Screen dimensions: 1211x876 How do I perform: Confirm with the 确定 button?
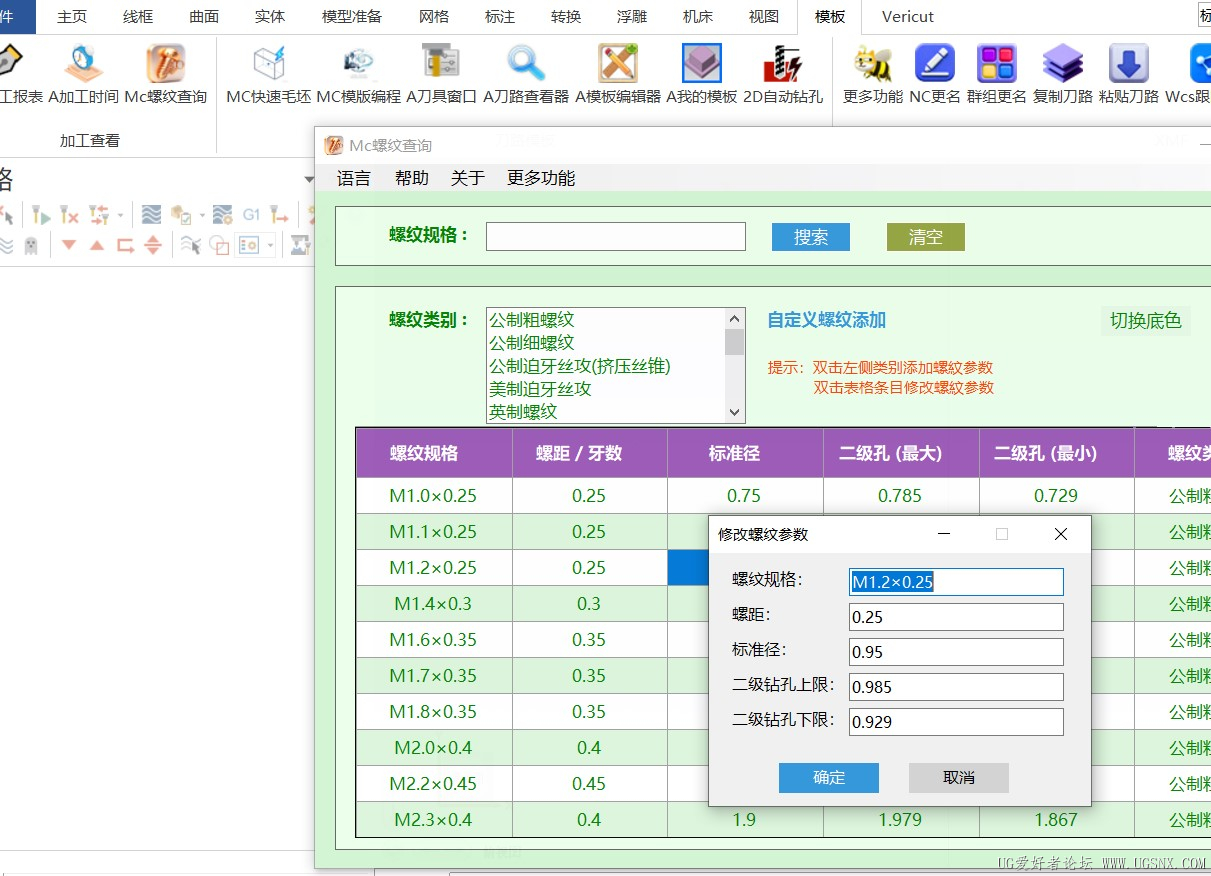pos(829,778)
